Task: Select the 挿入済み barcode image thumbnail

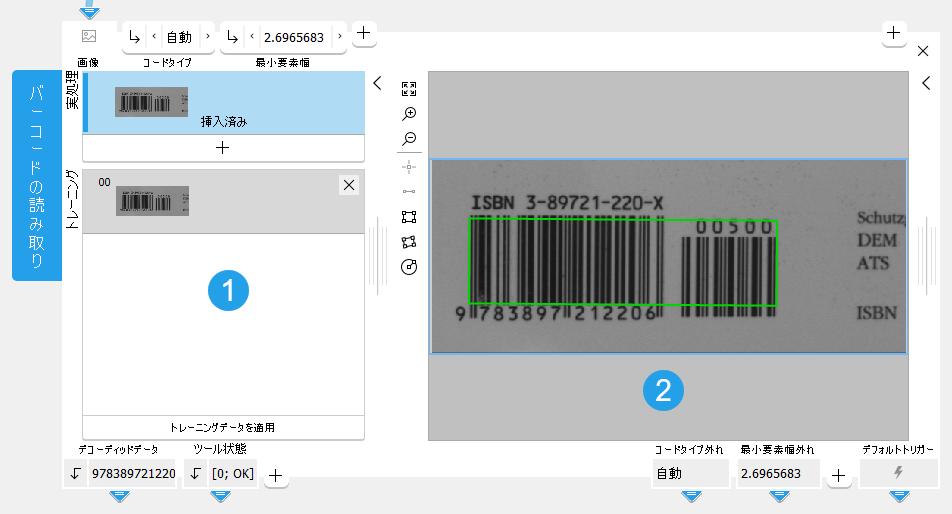Action: (x=152, y=102)
